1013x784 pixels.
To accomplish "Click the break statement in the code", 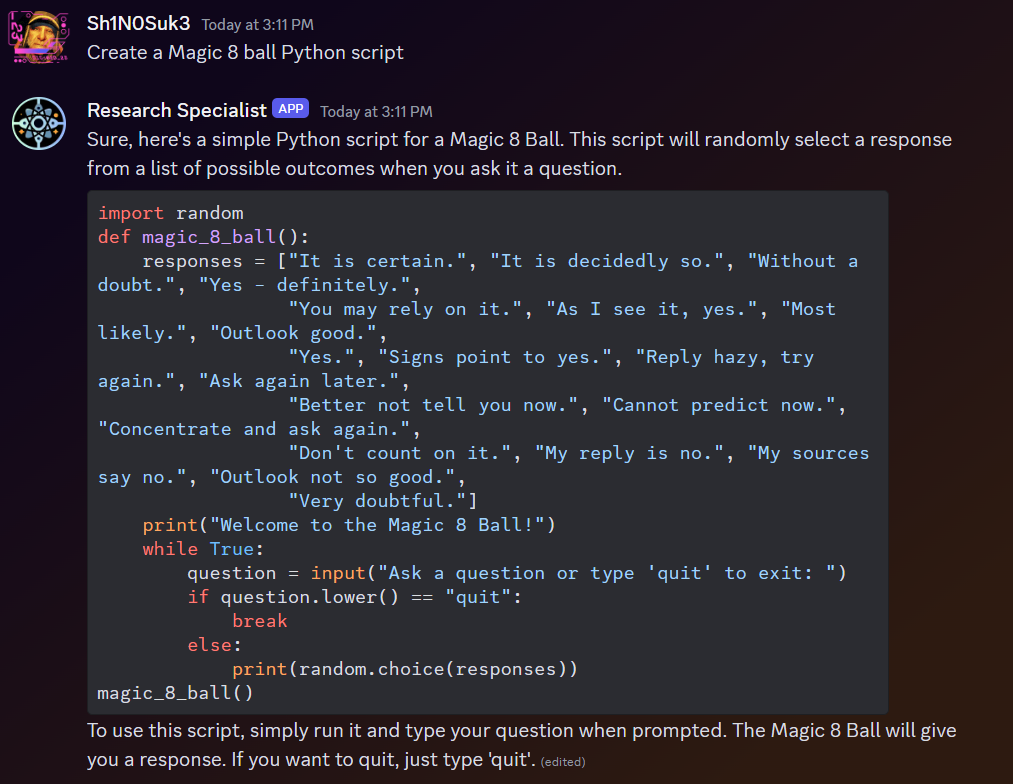I will (x=259, y=620).
